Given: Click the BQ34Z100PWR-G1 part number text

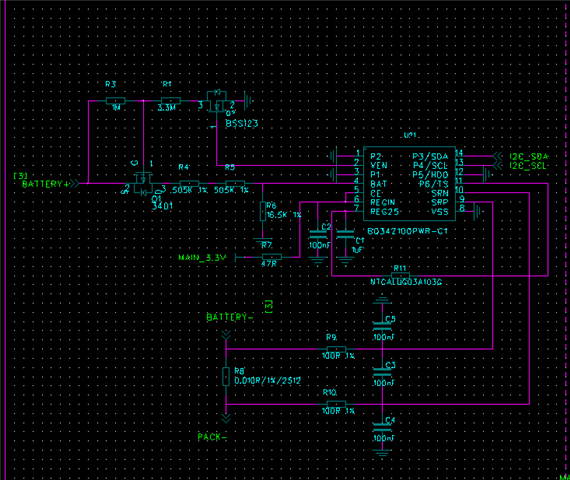Looking at the screenshot, I should click(x=407, y=231).
